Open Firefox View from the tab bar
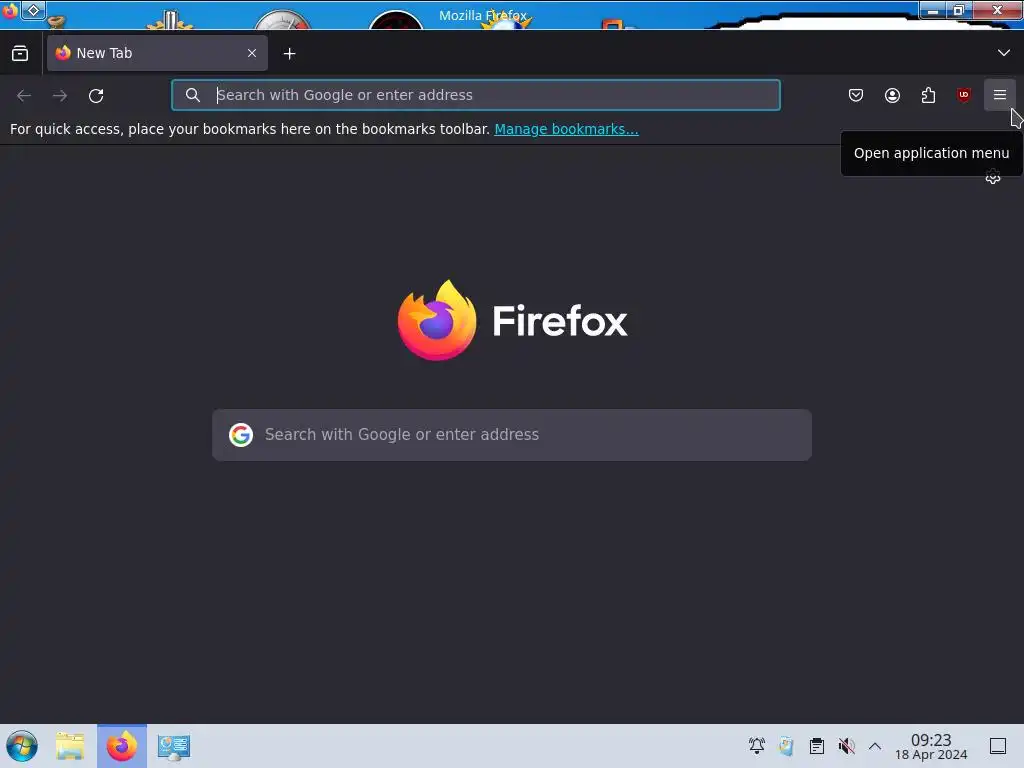This screenshot has height=768, width=1024. click(20, 54)
